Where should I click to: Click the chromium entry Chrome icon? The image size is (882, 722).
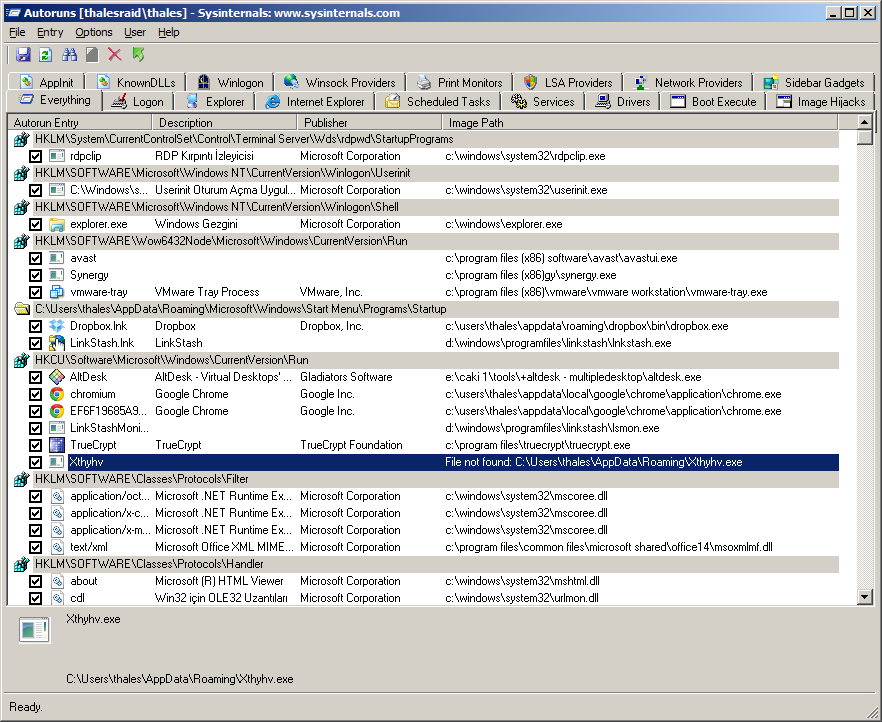tap(57, 394)
